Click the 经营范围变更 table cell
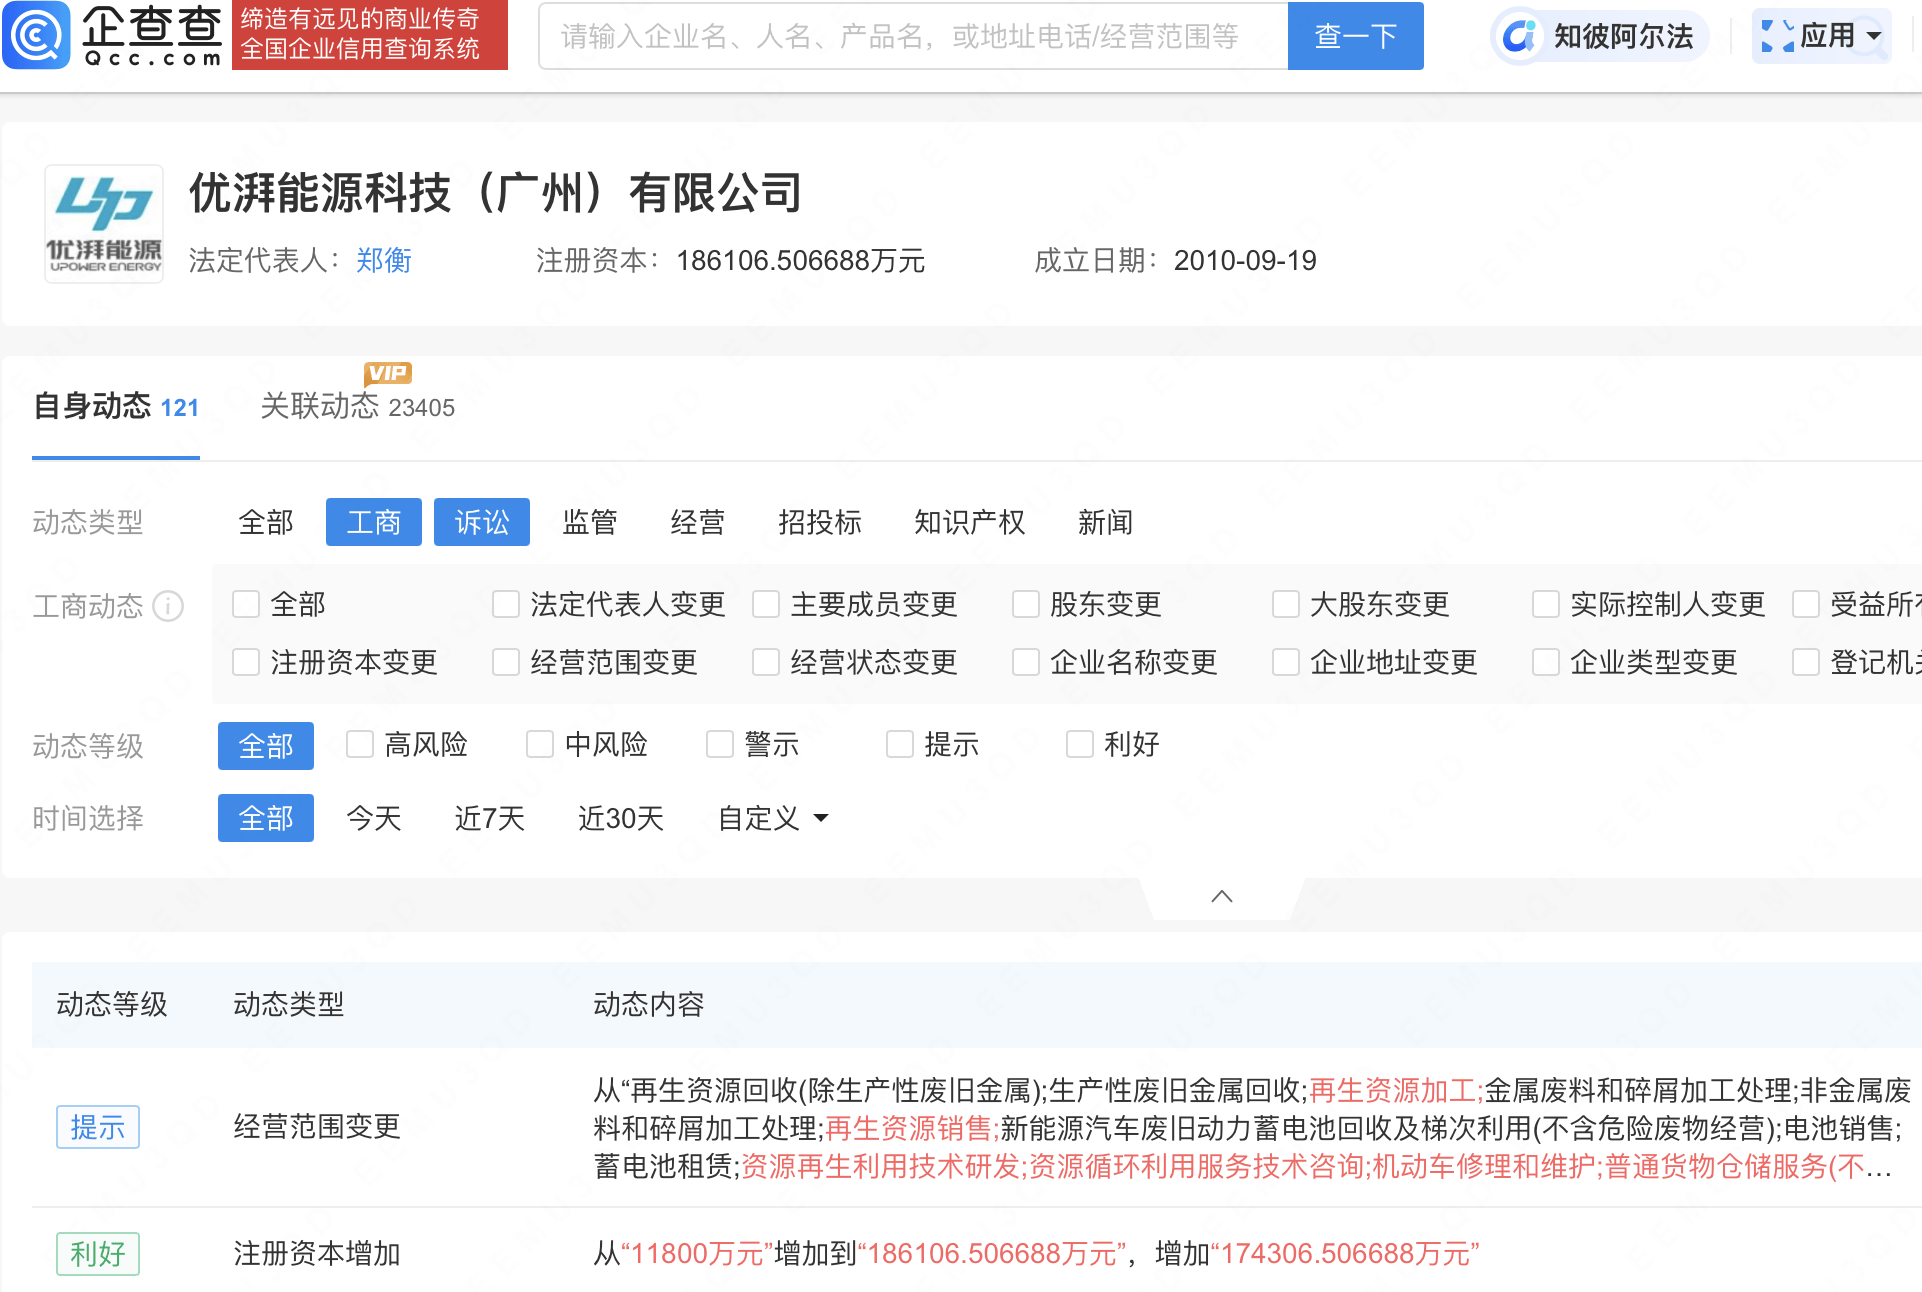 point(317,1127)
